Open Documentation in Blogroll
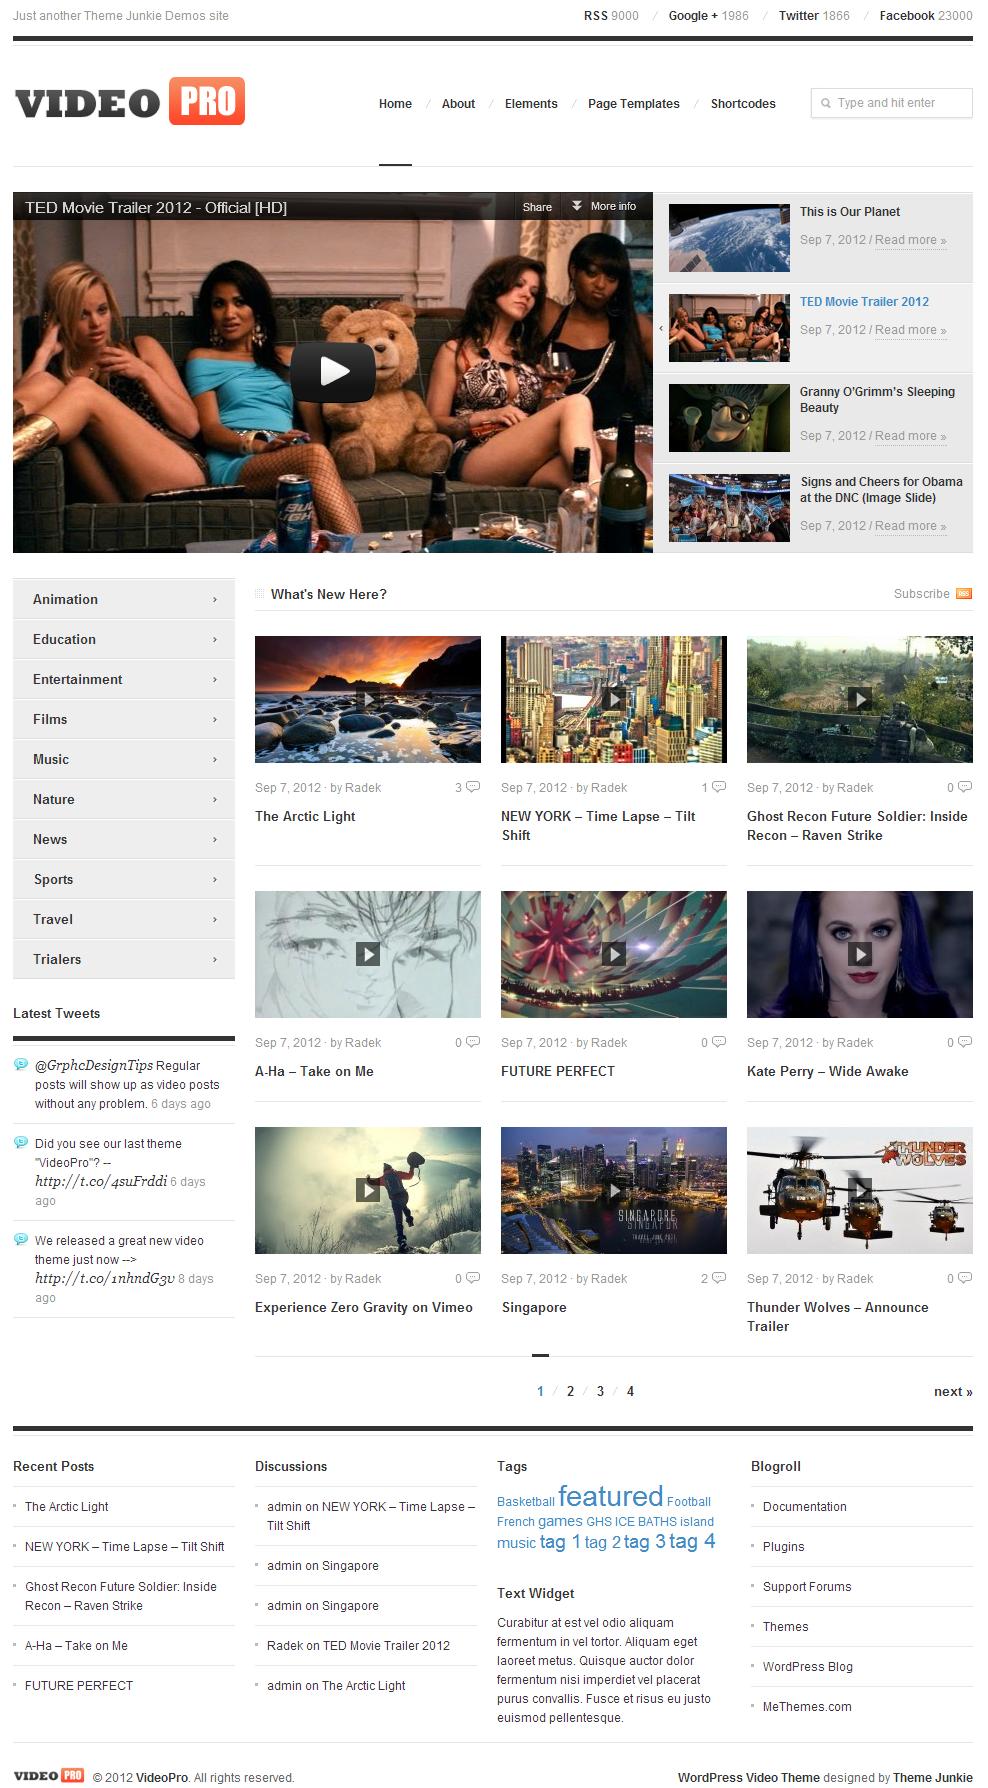Image resolution: width=988 pixels, height=1788 pixels. pos(805,1506)
